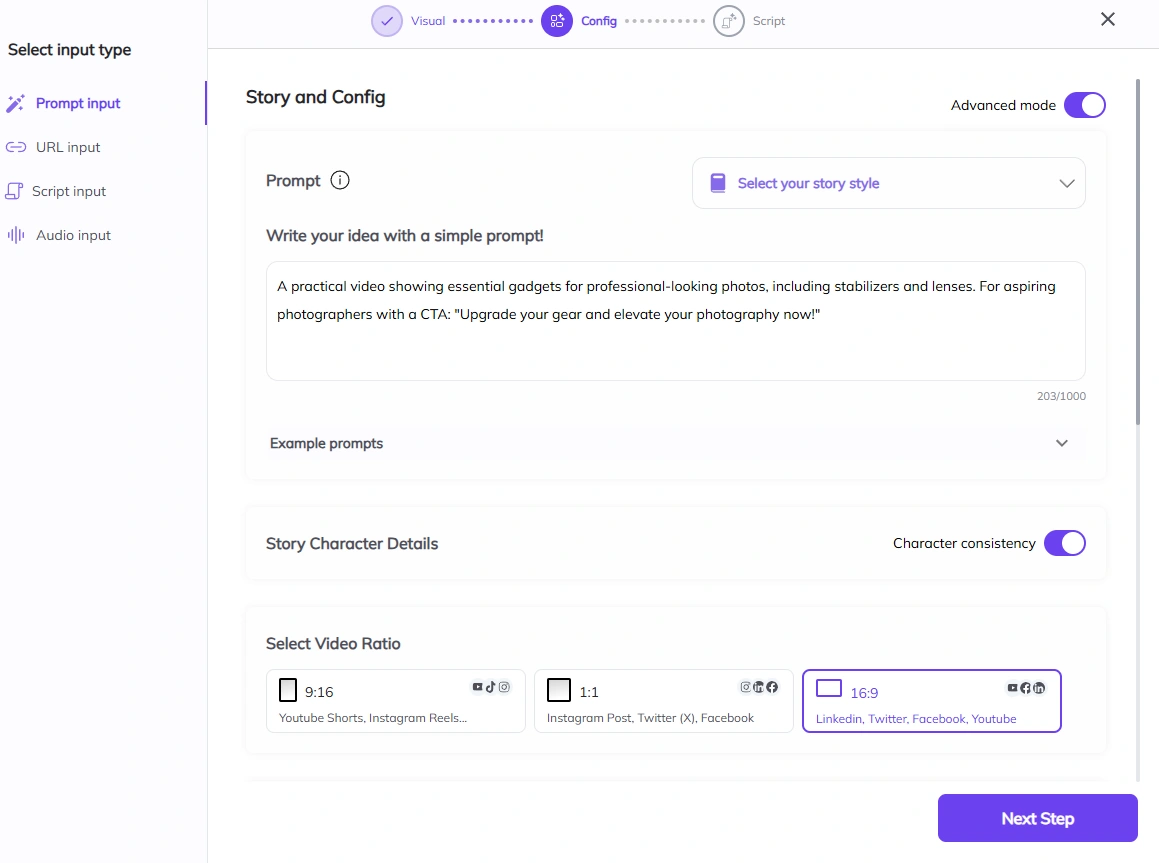Toggle Character consistency switch
The height and width of the screenshot is (863, 1159).
click(x=1064, y=543)
